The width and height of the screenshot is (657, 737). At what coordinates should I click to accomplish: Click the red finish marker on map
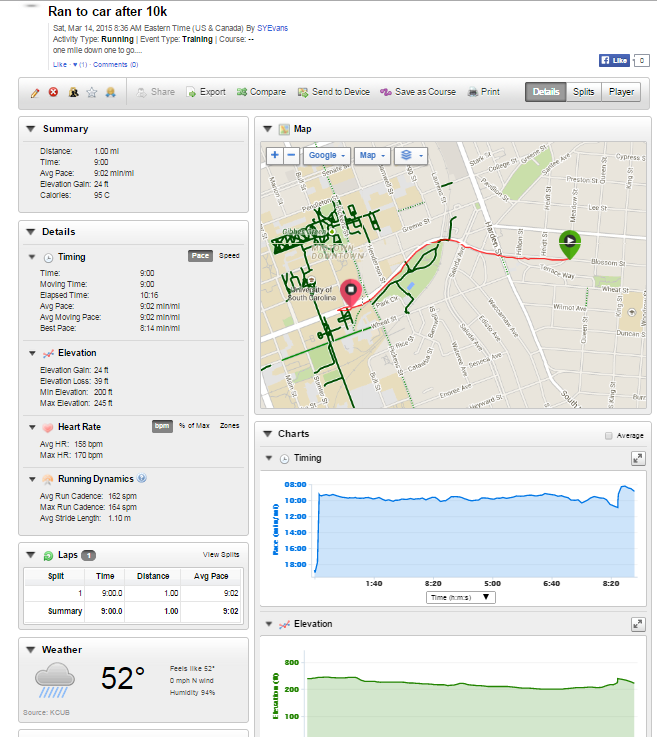coord(350,293)
